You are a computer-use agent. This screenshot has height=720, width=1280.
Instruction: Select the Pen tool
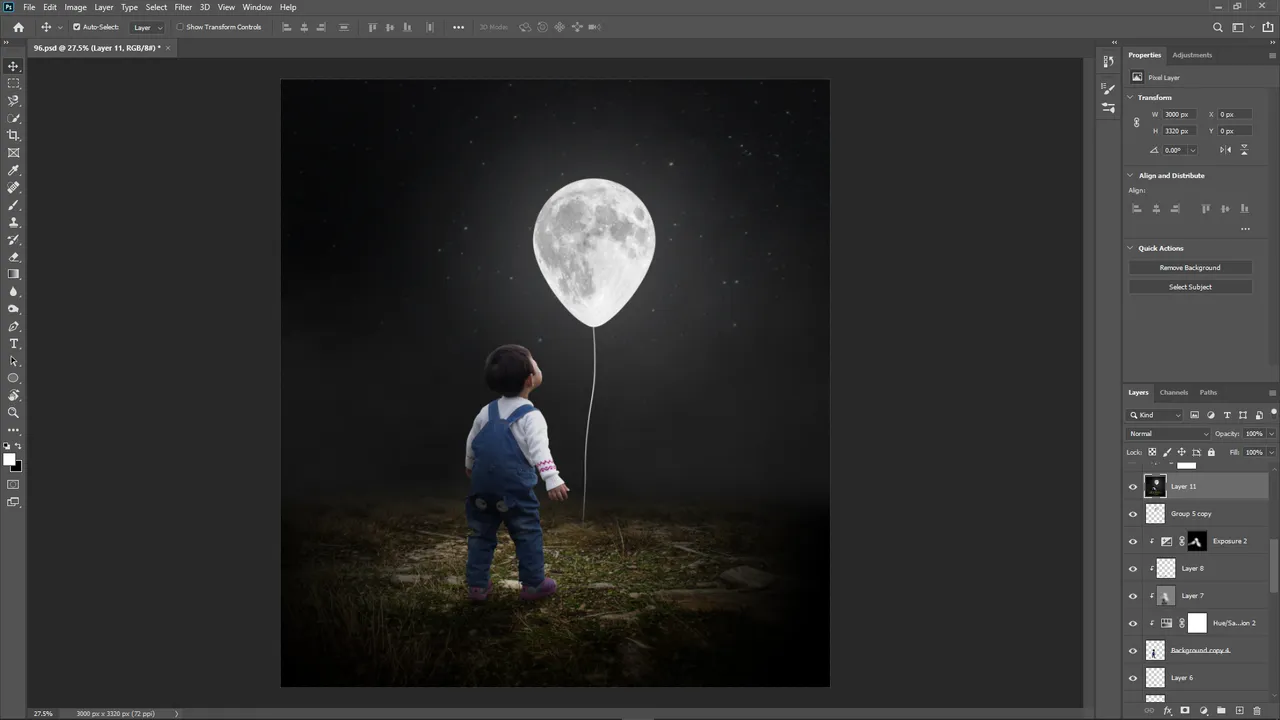[13, 326]
